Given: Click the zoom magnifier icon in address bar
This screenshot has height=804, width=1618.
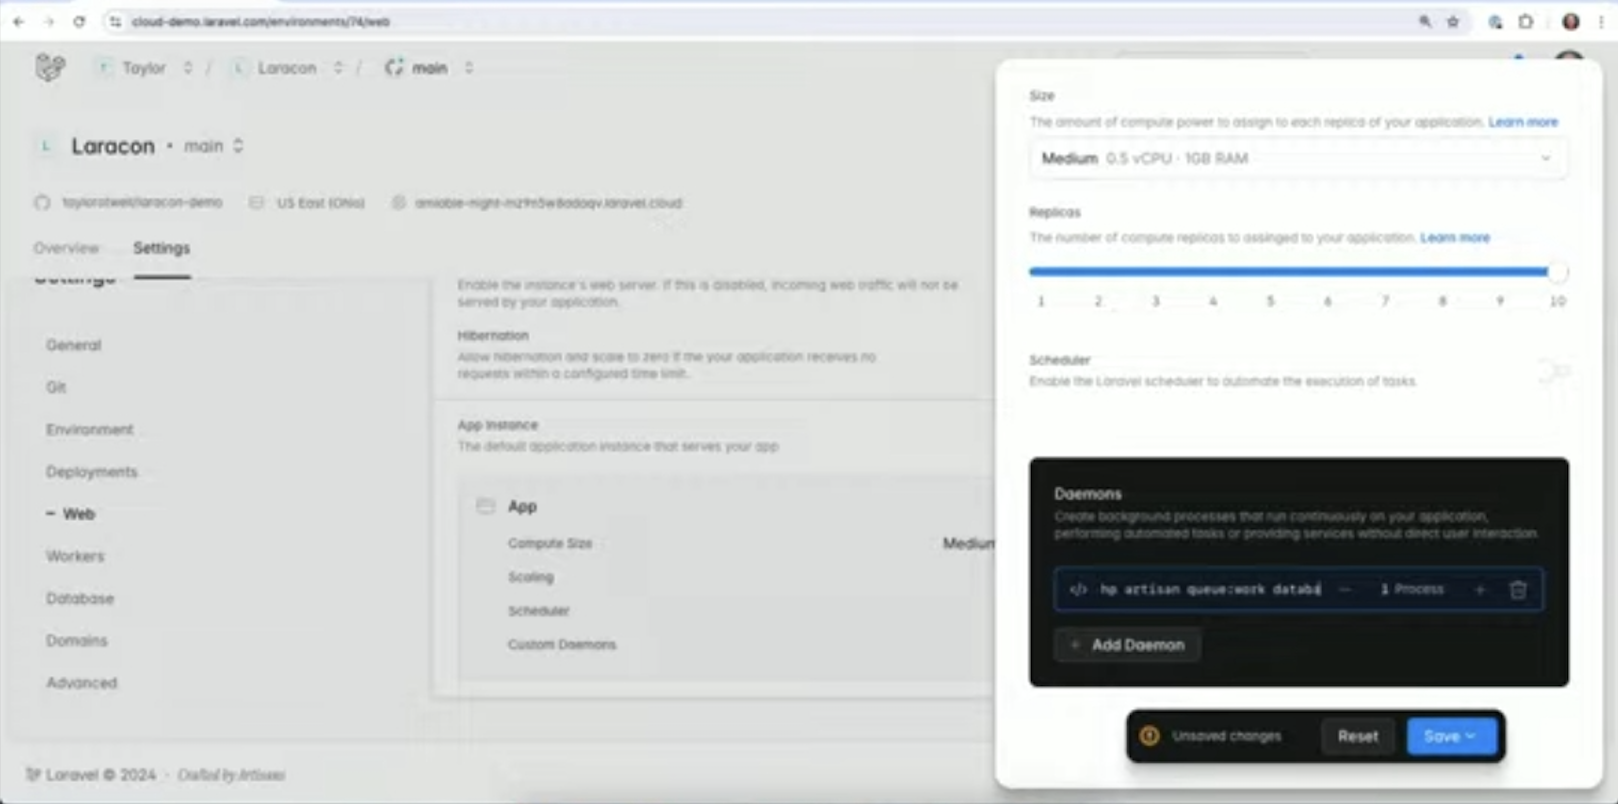Looking at the screenshot, I should [1425, 21].
